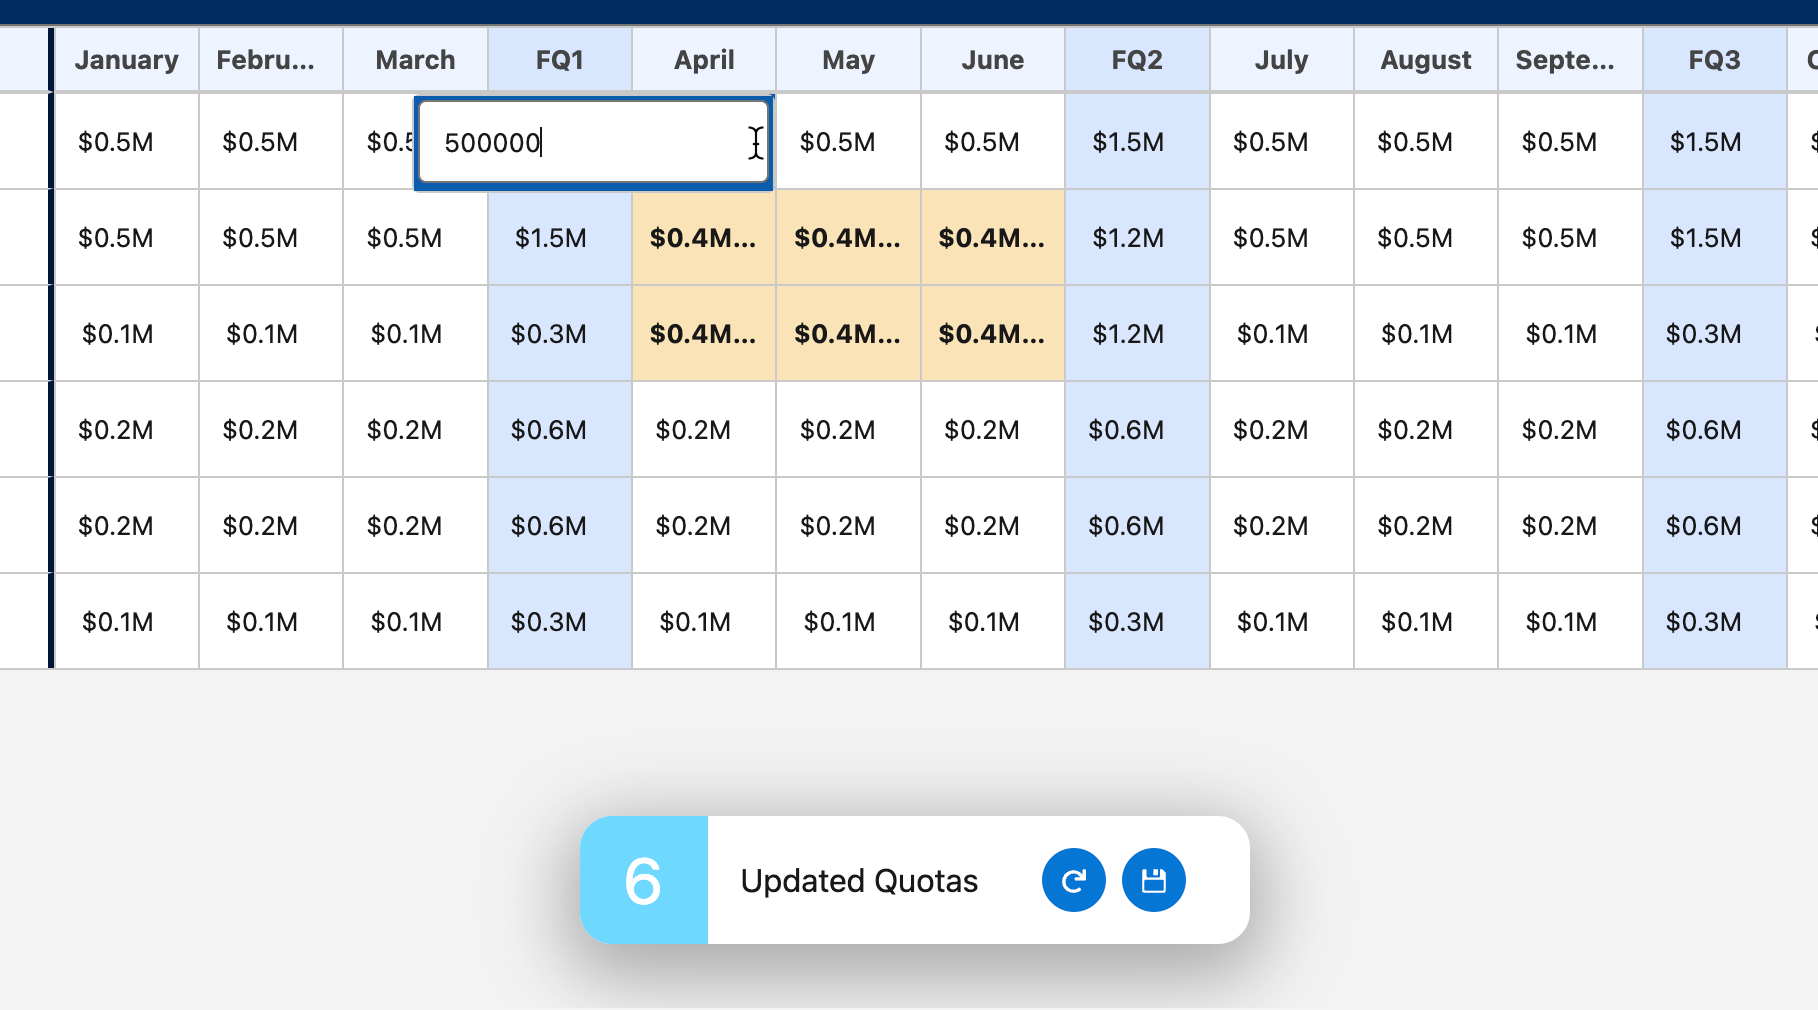Viewport: 1818px width, 1010px height.
Task: Select the highlighted $0.4M cell under April
Action: 703,238
